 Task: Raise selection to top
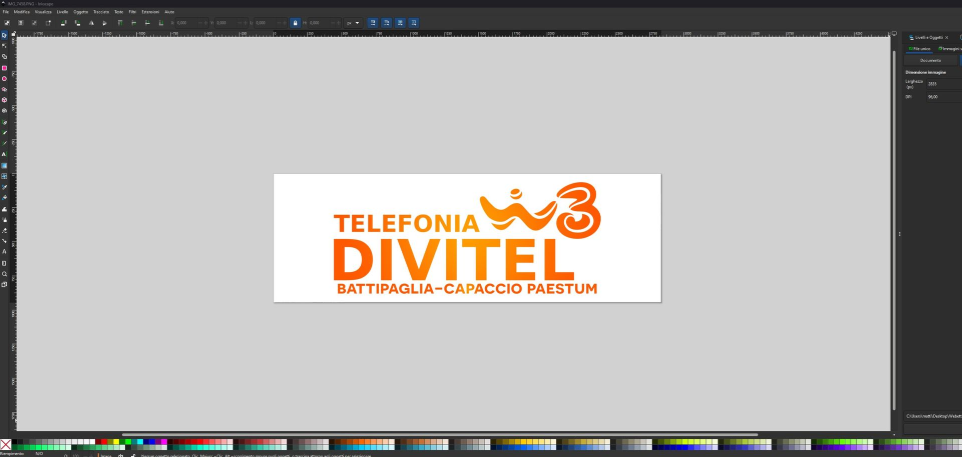point(120,23)
